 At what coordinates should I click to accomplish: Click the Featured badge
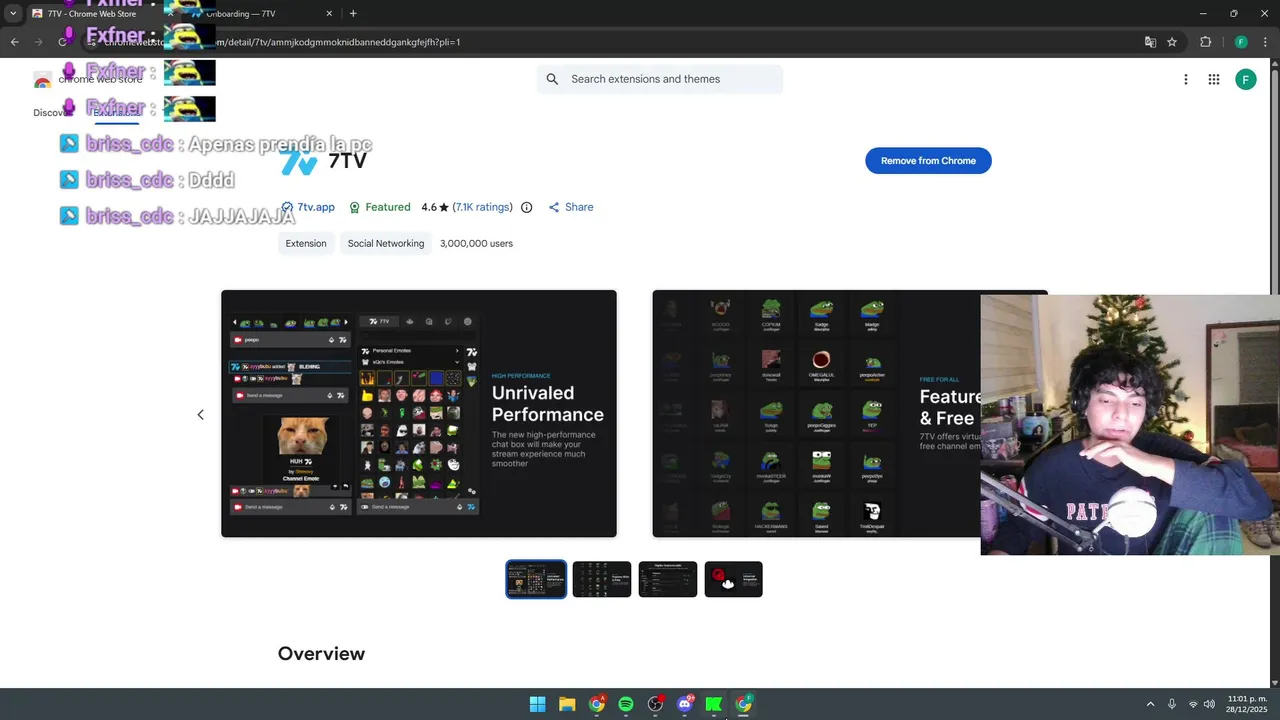point(379,207)
